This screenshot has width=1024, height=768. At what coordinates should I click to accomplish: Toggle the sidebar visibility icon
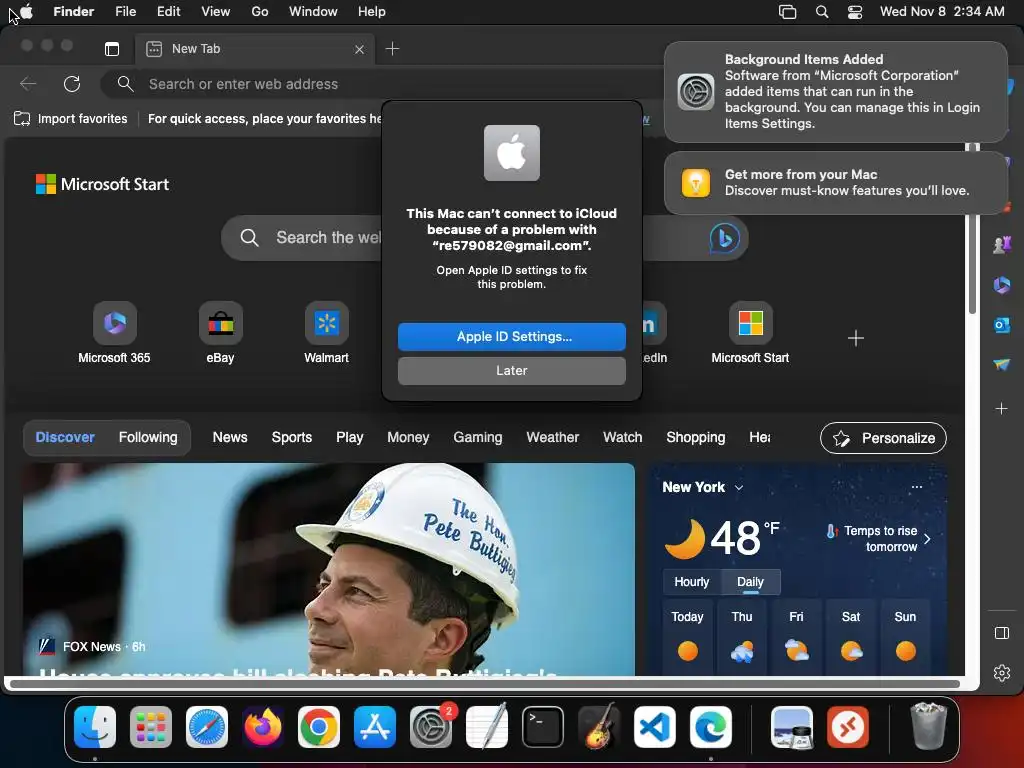pyautogui.click(x=1002, y=633)
